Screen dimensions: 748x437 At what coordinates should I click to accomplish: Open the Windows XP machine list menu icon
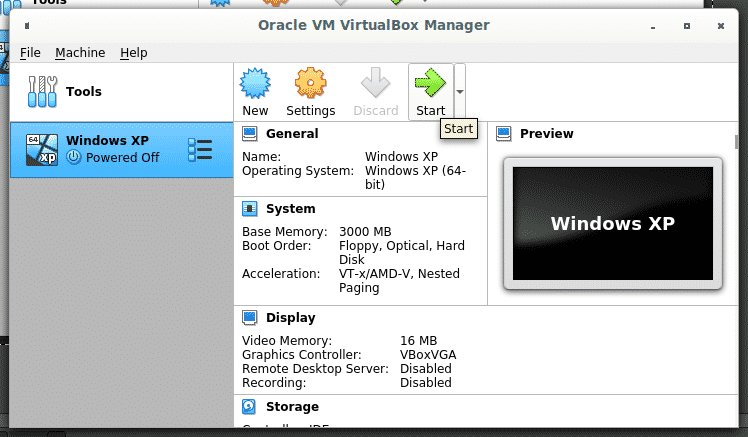pyautogui.click(x=200, y=150)
